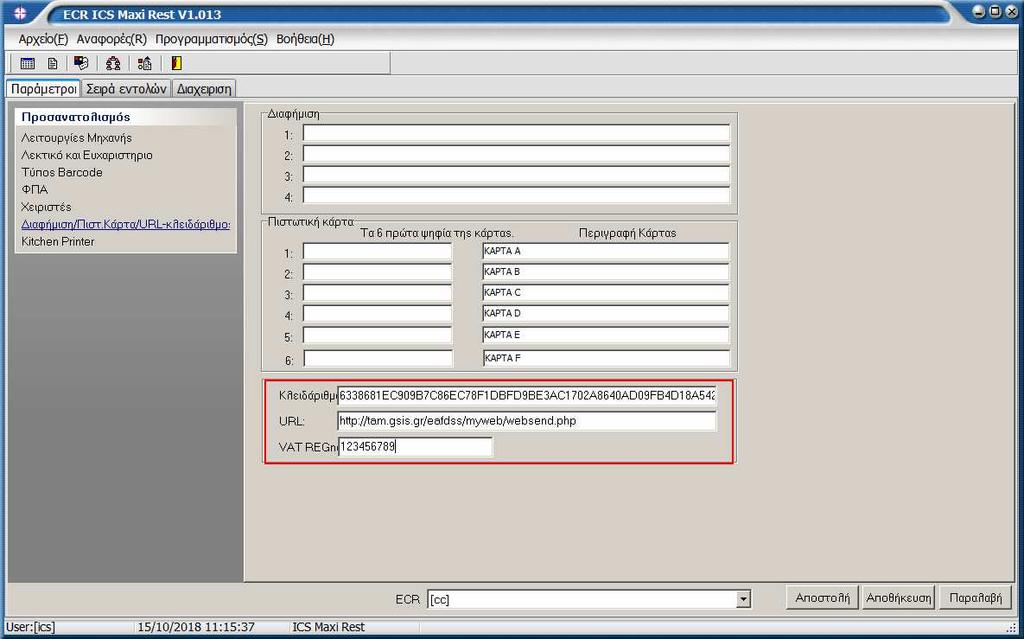The height and width of the screenshot is (639, 1024).
Task: Expand the ECR dropdown arrow
Action: click(743, 600)
